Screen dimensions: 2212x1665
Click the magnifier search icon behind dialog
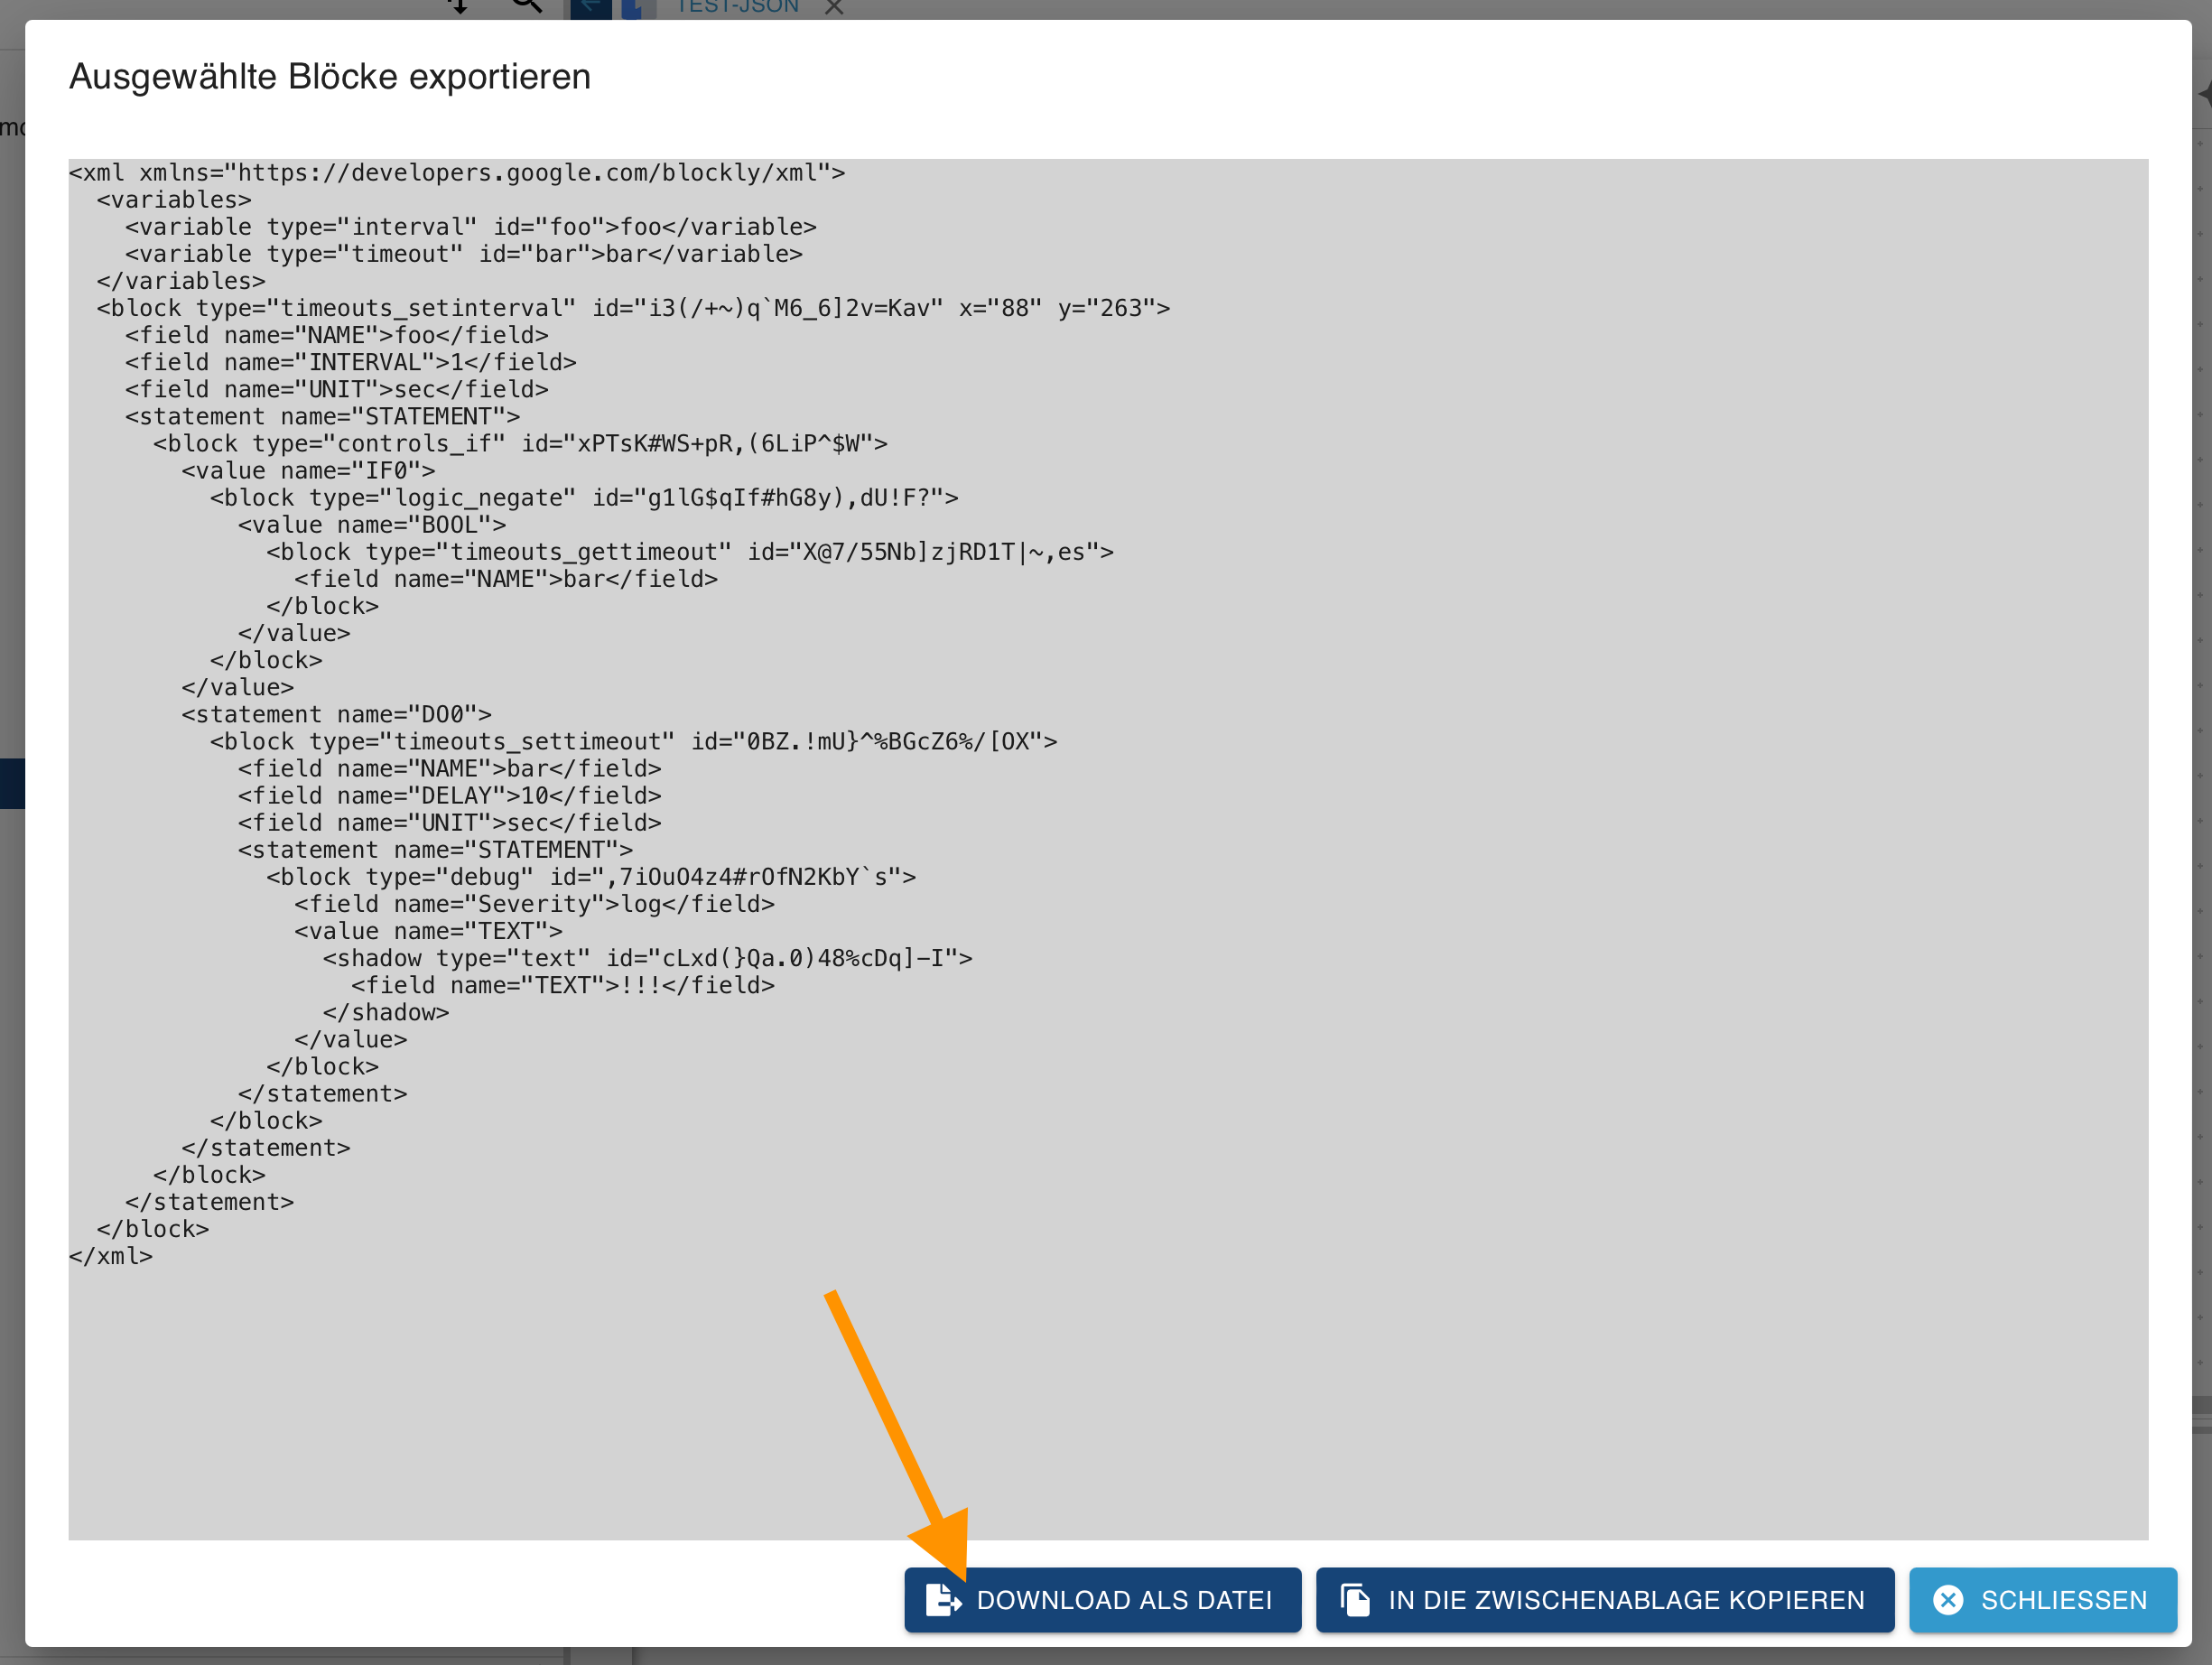pos(526,6)
